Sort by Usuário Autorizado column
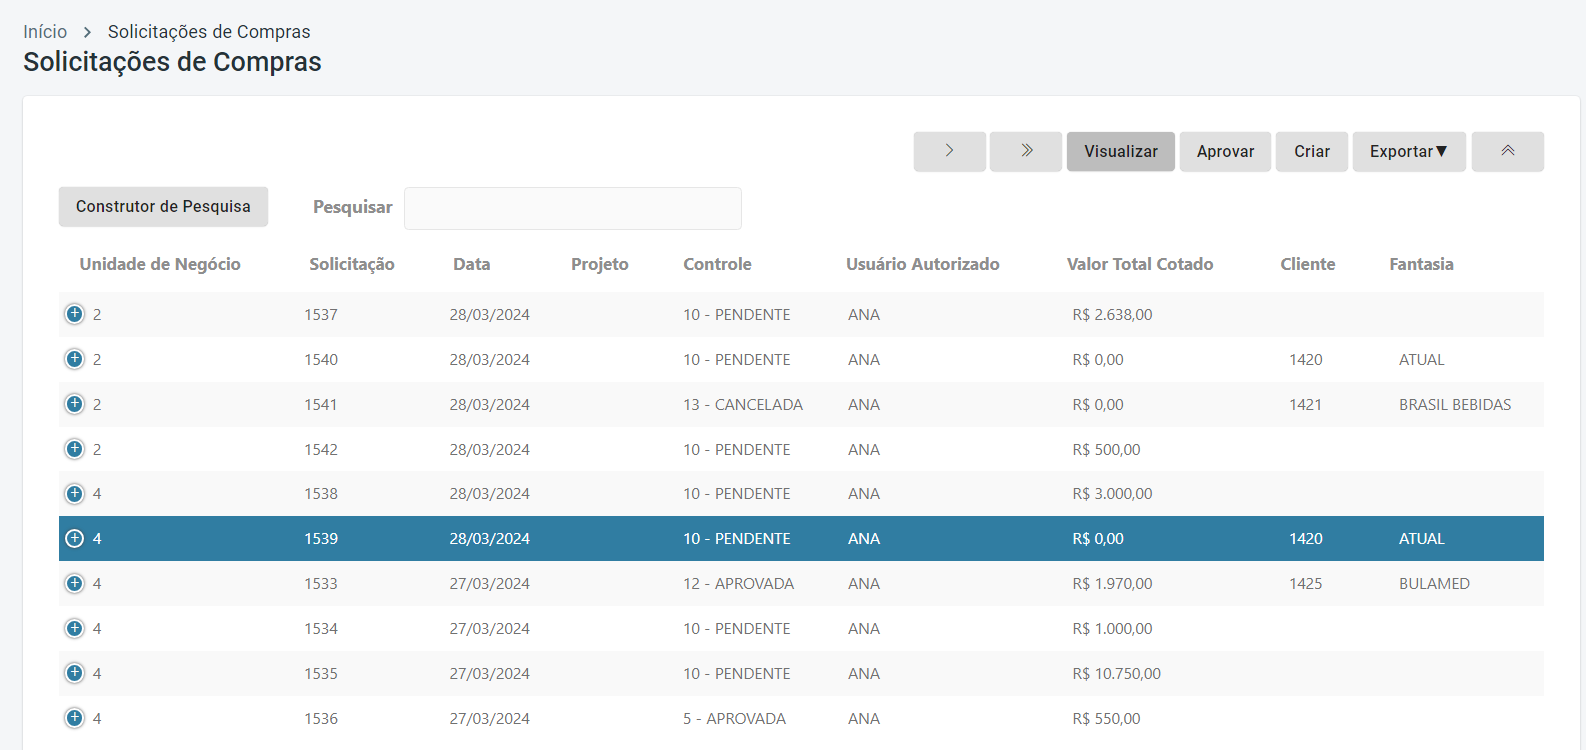This screenshot has width=1586, height=750. tap(923, 264)
